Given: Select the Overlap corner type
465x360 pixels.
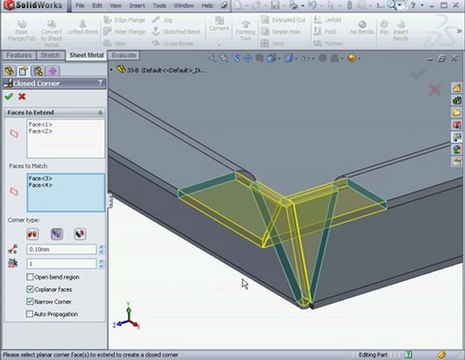Looking at the screenshot, I should pos(57,234).
